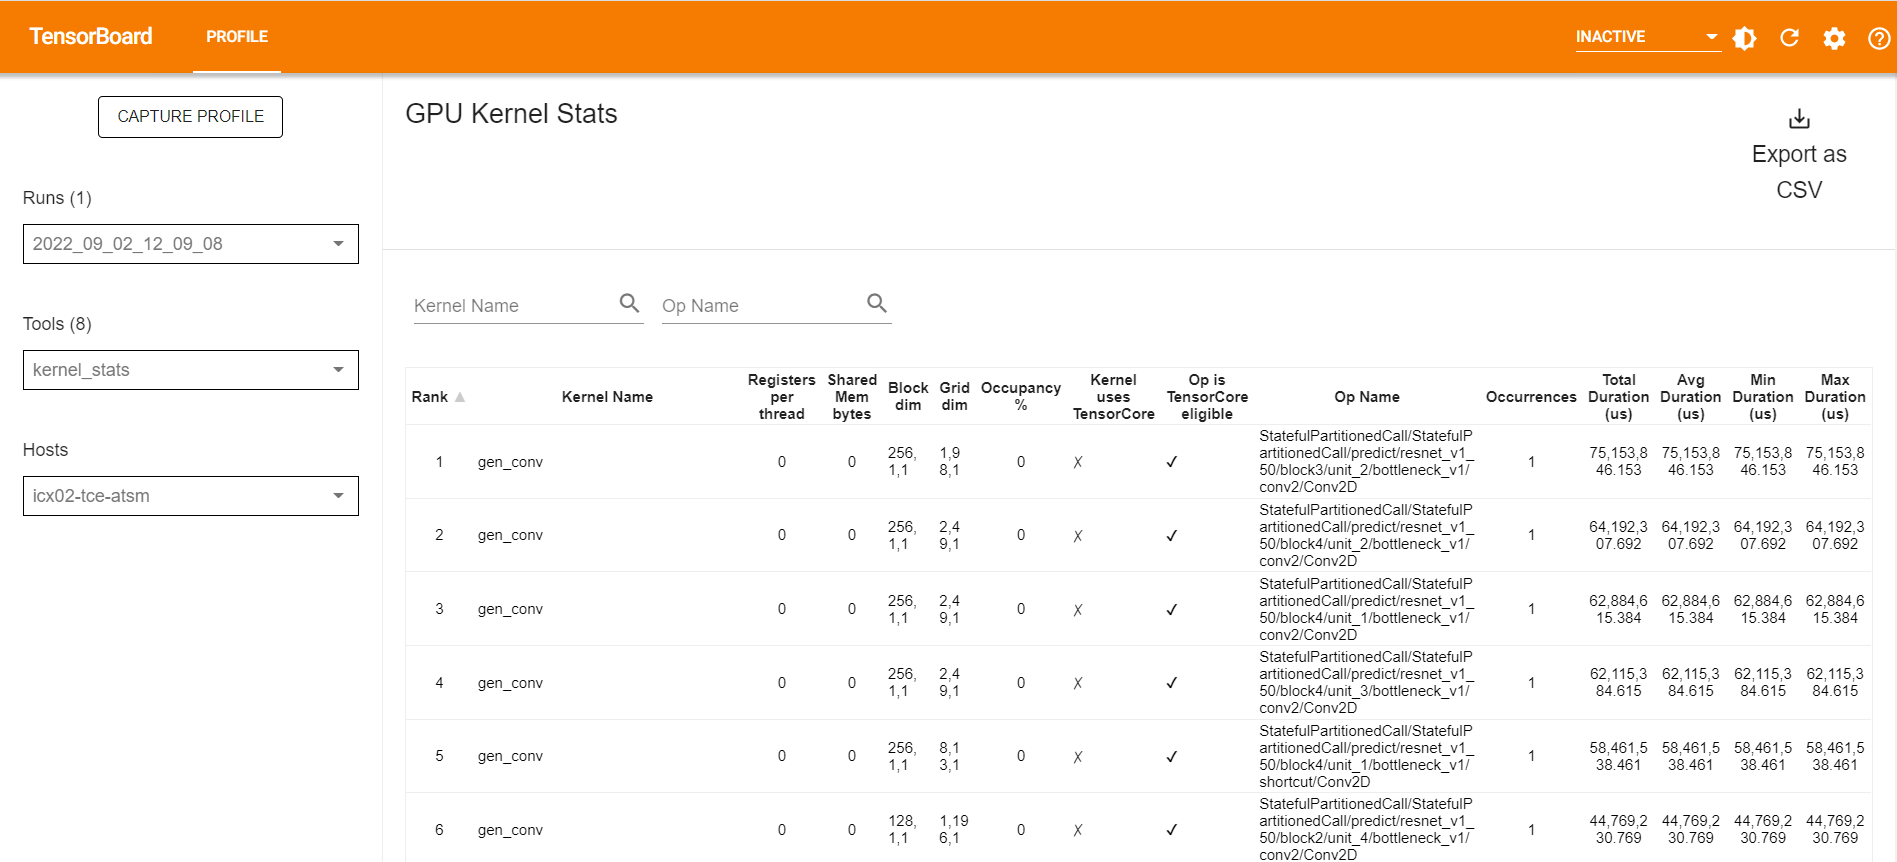Open the INACTIVE plugin selector dropdown

pyautogui.click(x=1646, y=37)
